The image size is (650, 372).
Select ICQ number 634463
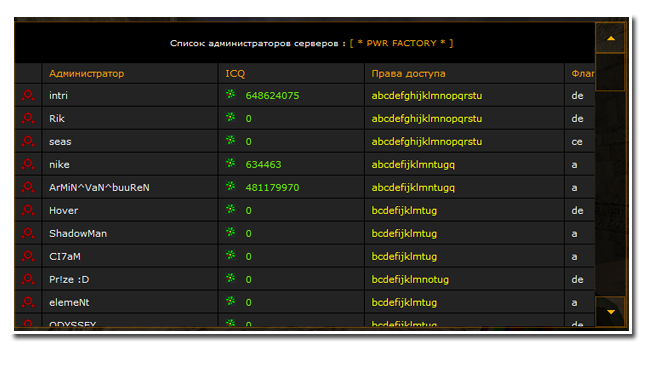[263, 164]
